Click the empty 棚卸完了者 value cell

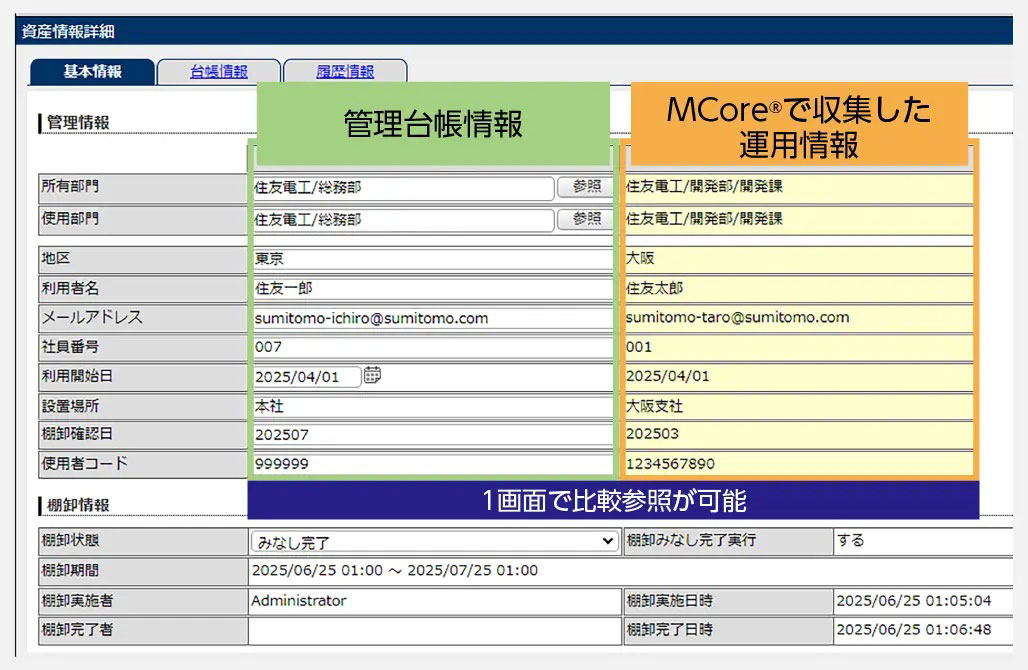tap(435, 631)
